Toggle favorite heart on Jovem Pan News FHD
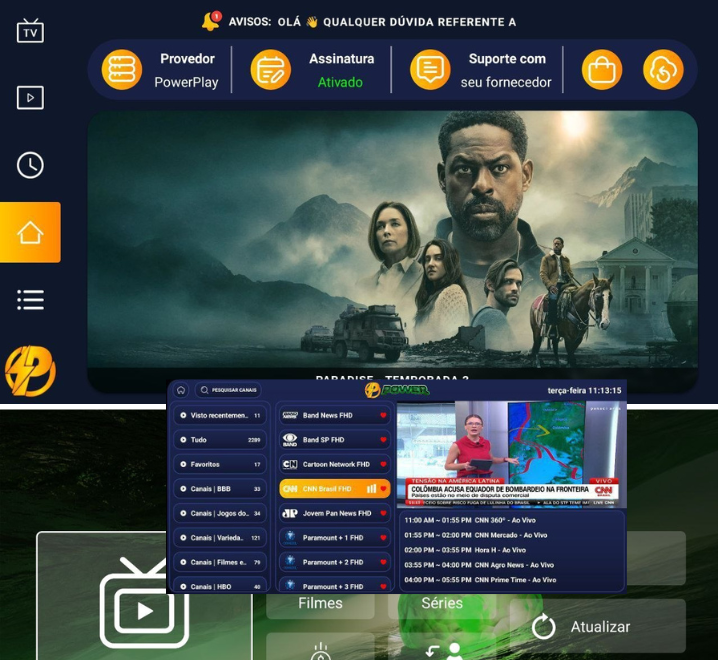Image resolution: width=718 pixels, height=660 pixels. coord(382,513)
